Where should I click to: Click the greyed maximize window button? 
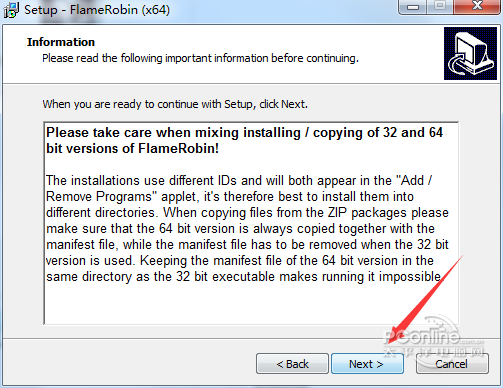440,7
